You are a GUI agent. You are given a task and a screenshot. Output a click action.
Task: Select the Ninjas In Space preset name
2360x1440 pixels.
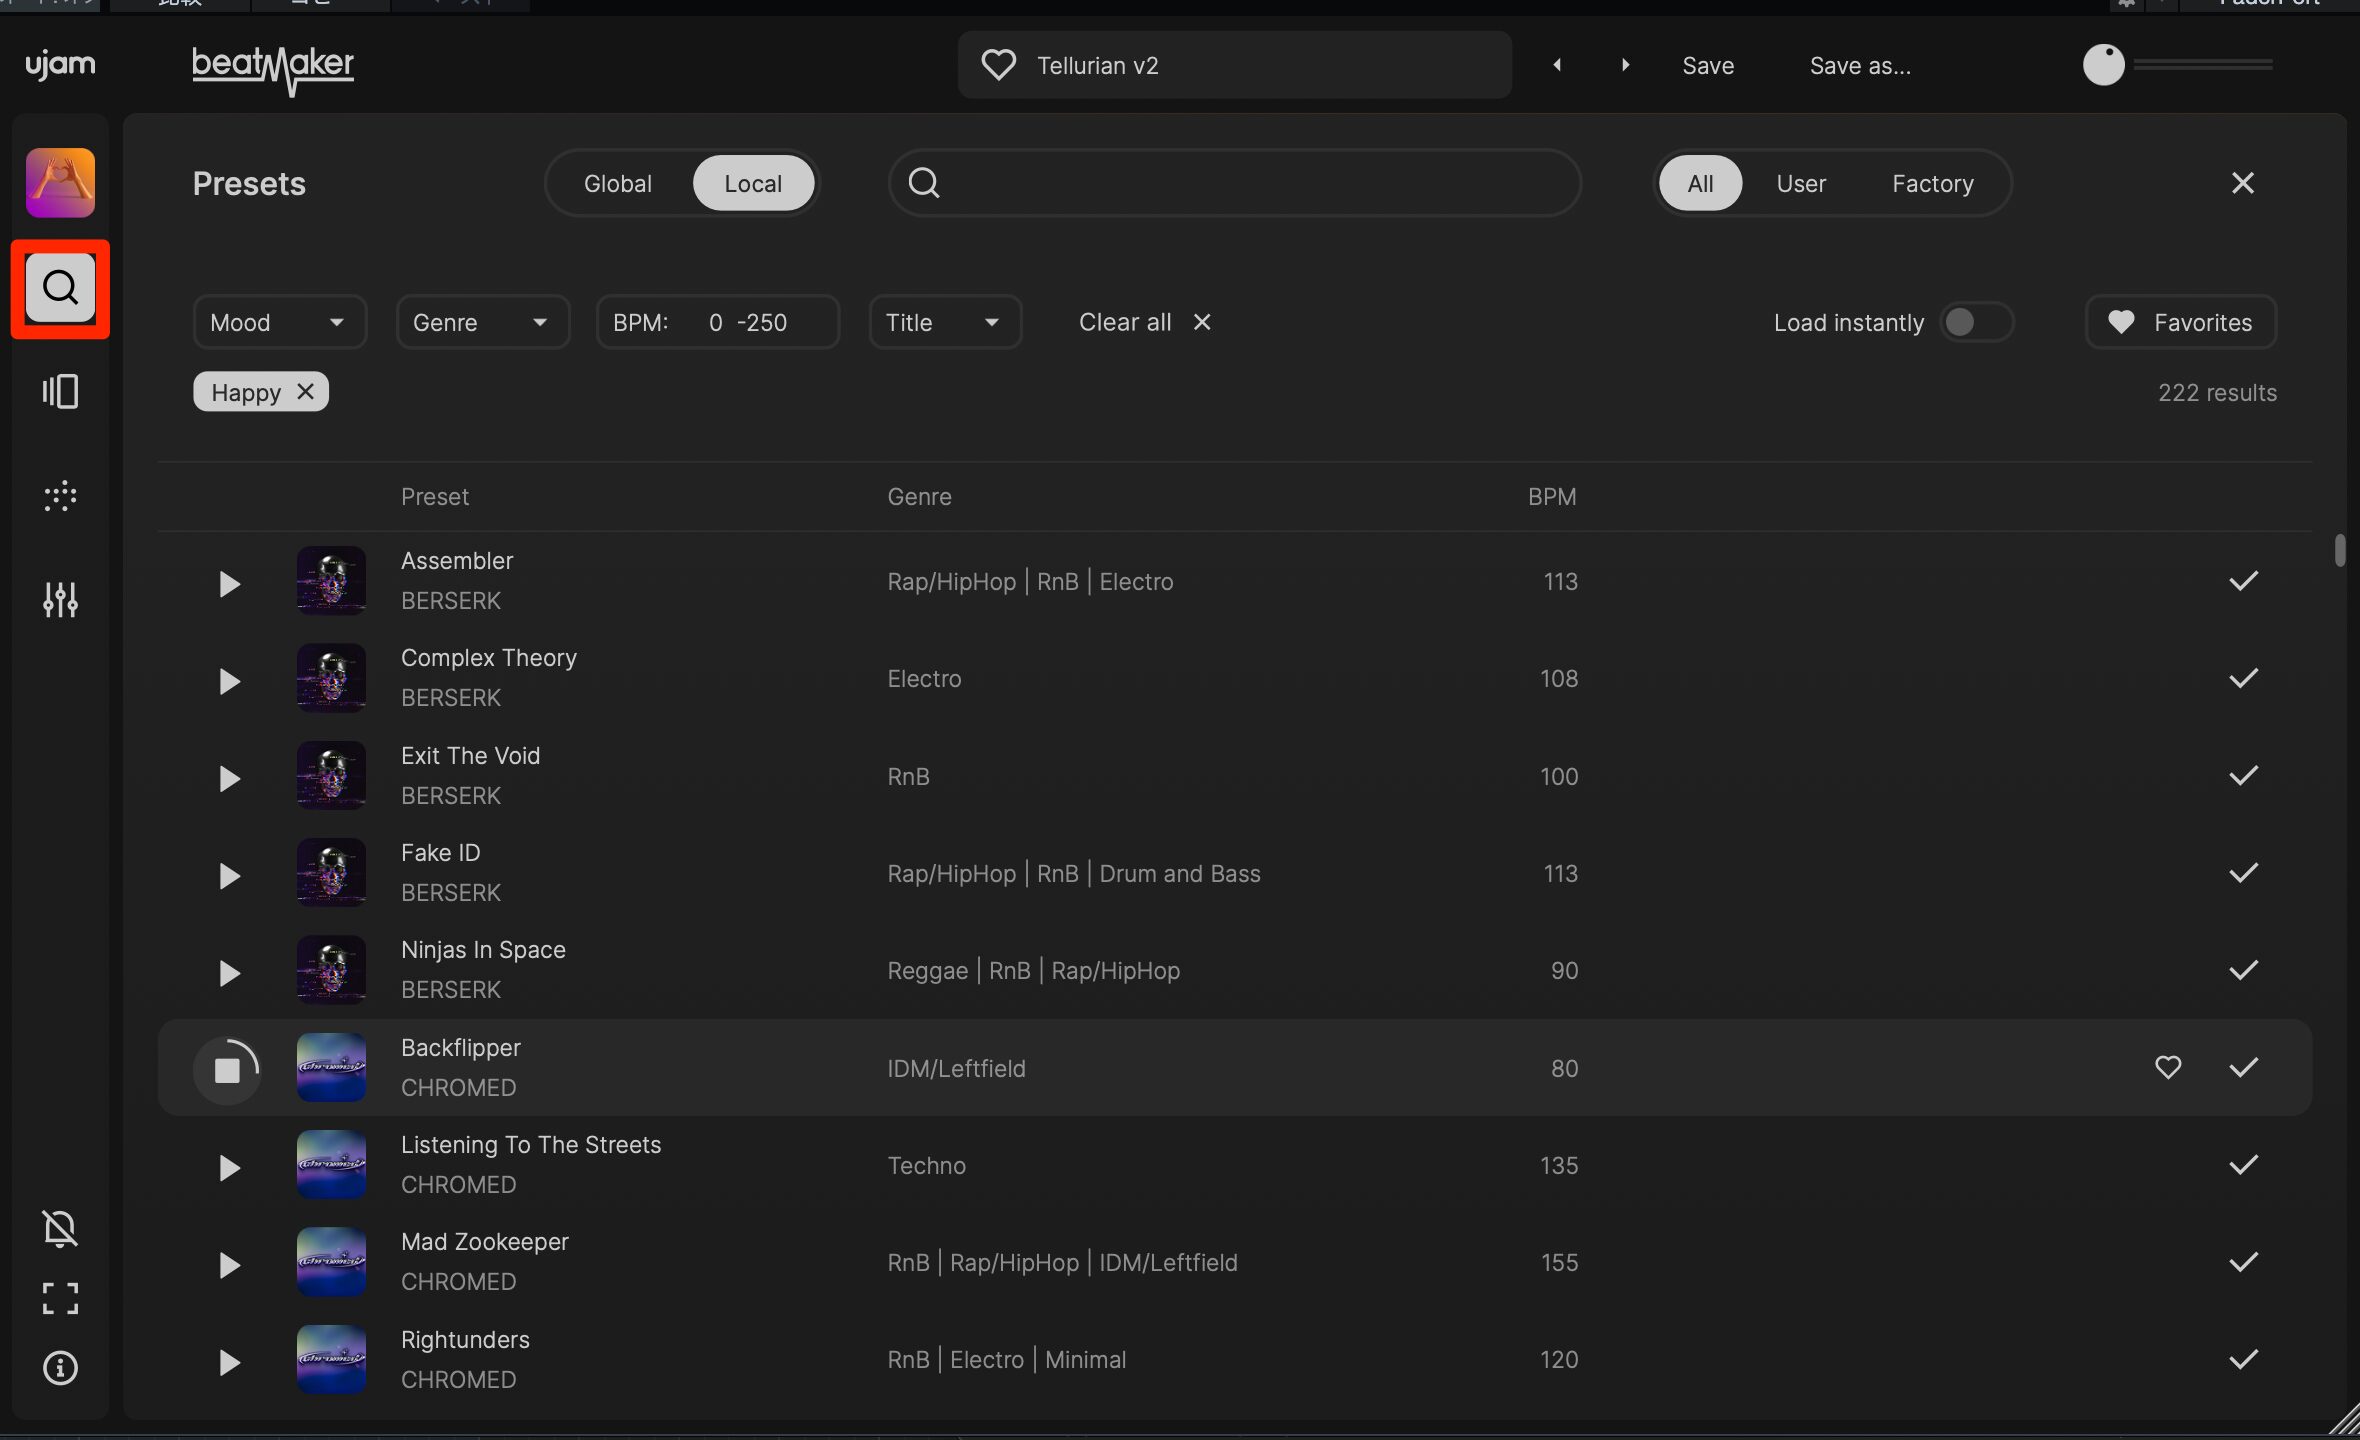483,950
